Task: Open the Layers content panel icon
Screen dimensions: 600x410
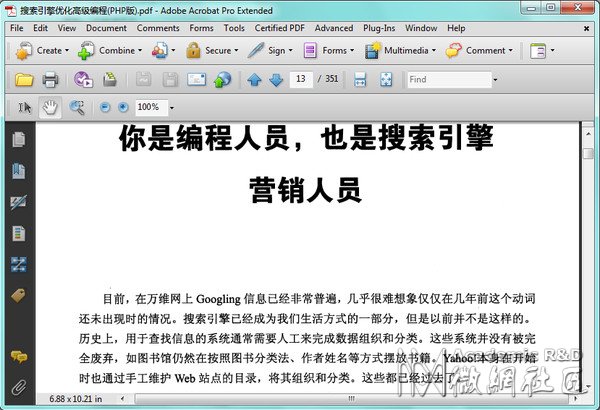Action: [x=19, y=234]
